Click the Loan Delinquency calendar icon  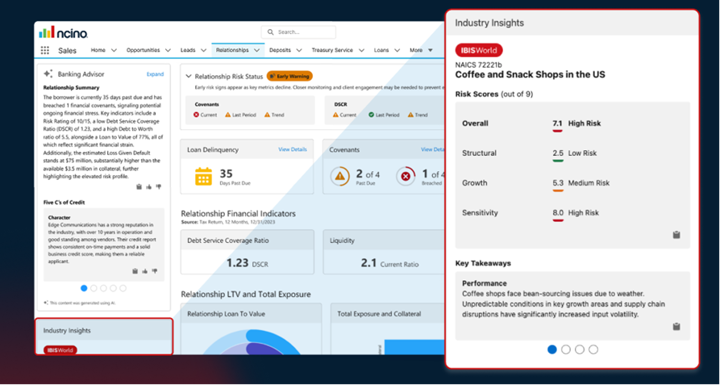pyautogui.click(x=203, y=176)
